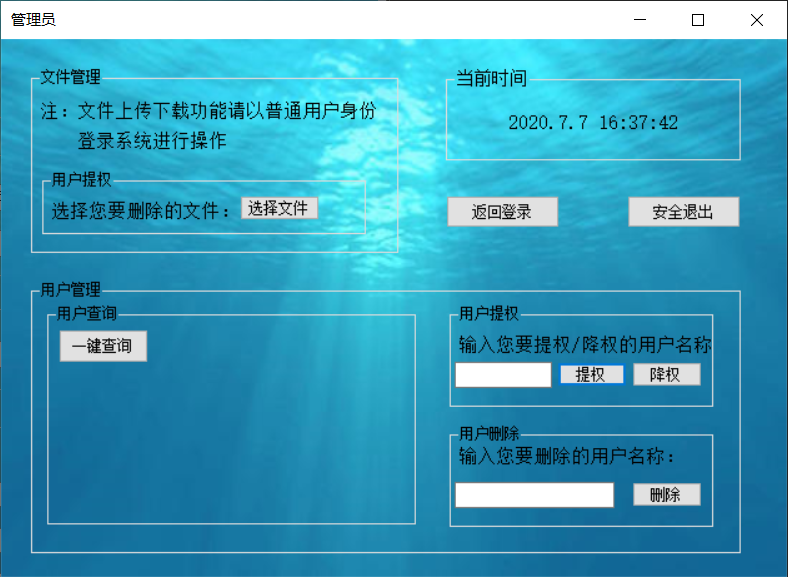The image size is (788, 577).
Task: Click the 输入您要删除的用户名称 label
Action: pos(566,456)
